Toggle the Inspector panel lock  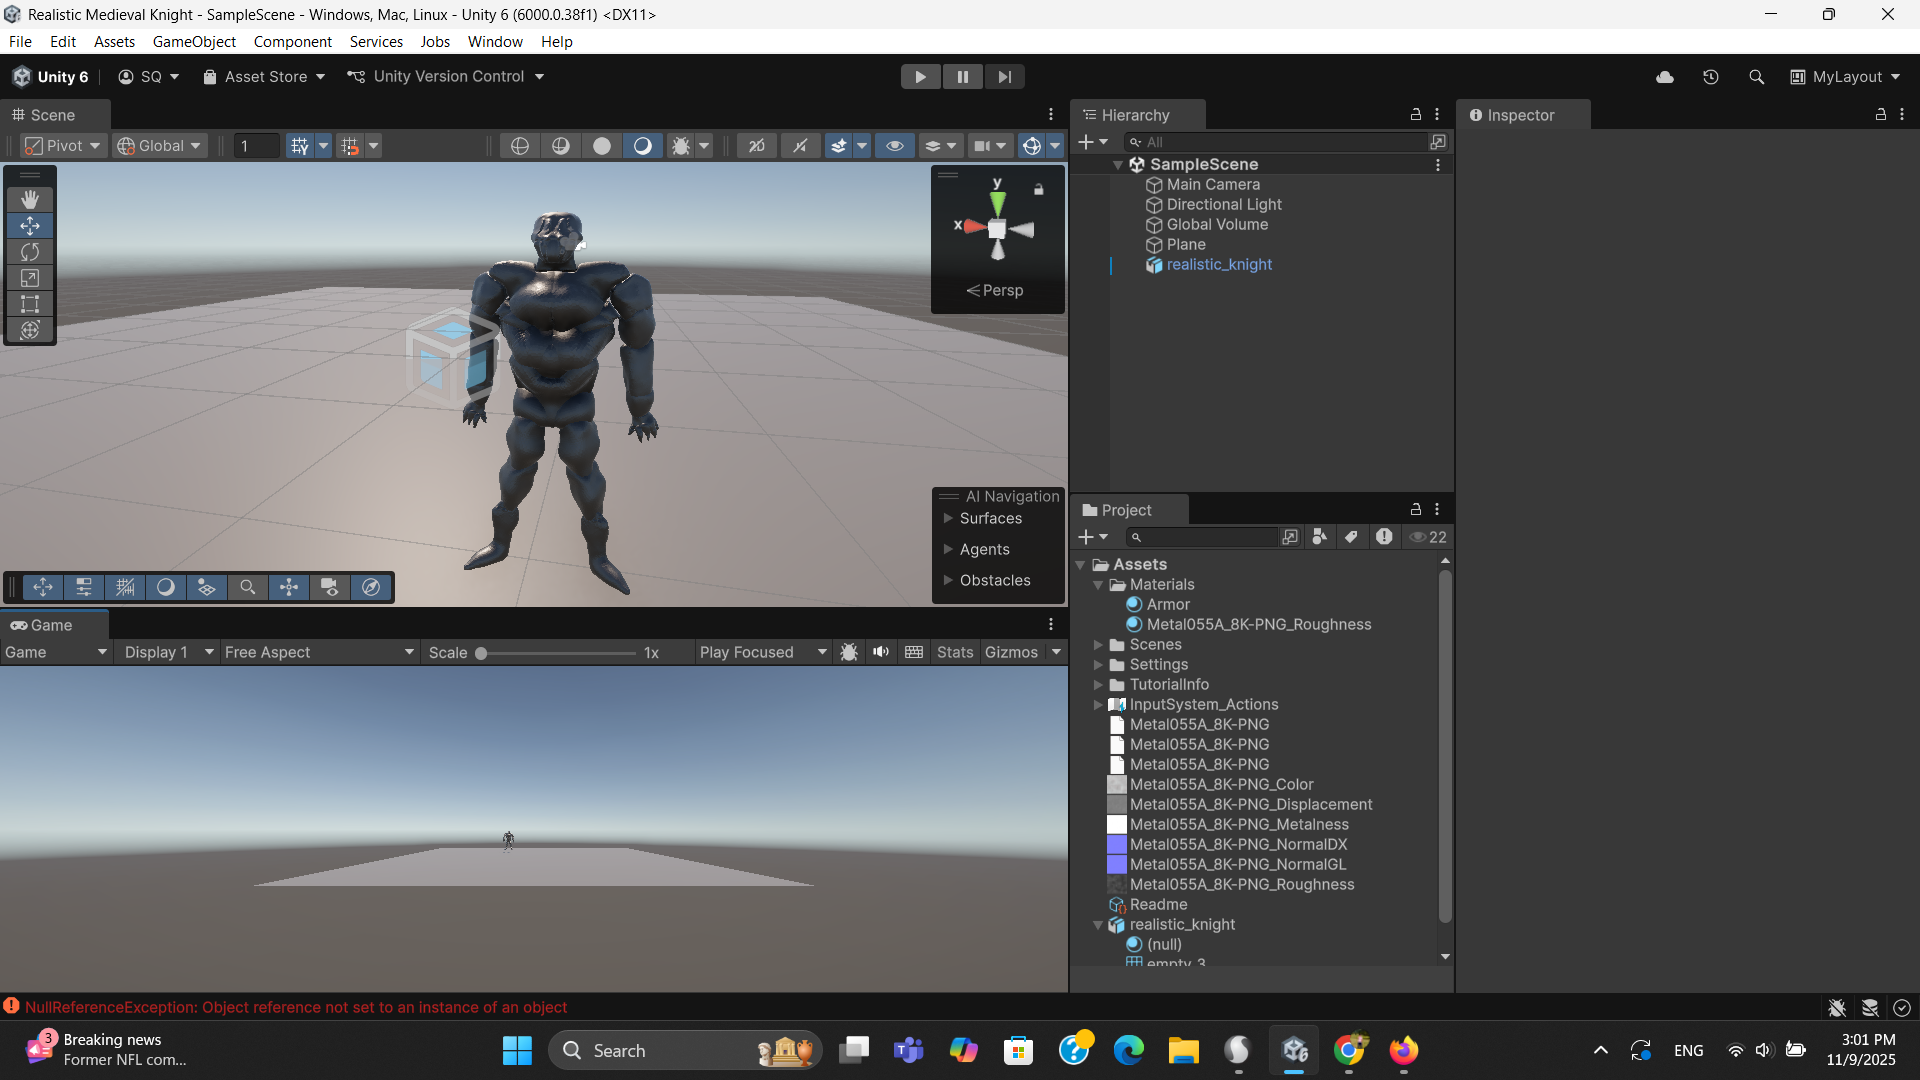pos(1881,114)
